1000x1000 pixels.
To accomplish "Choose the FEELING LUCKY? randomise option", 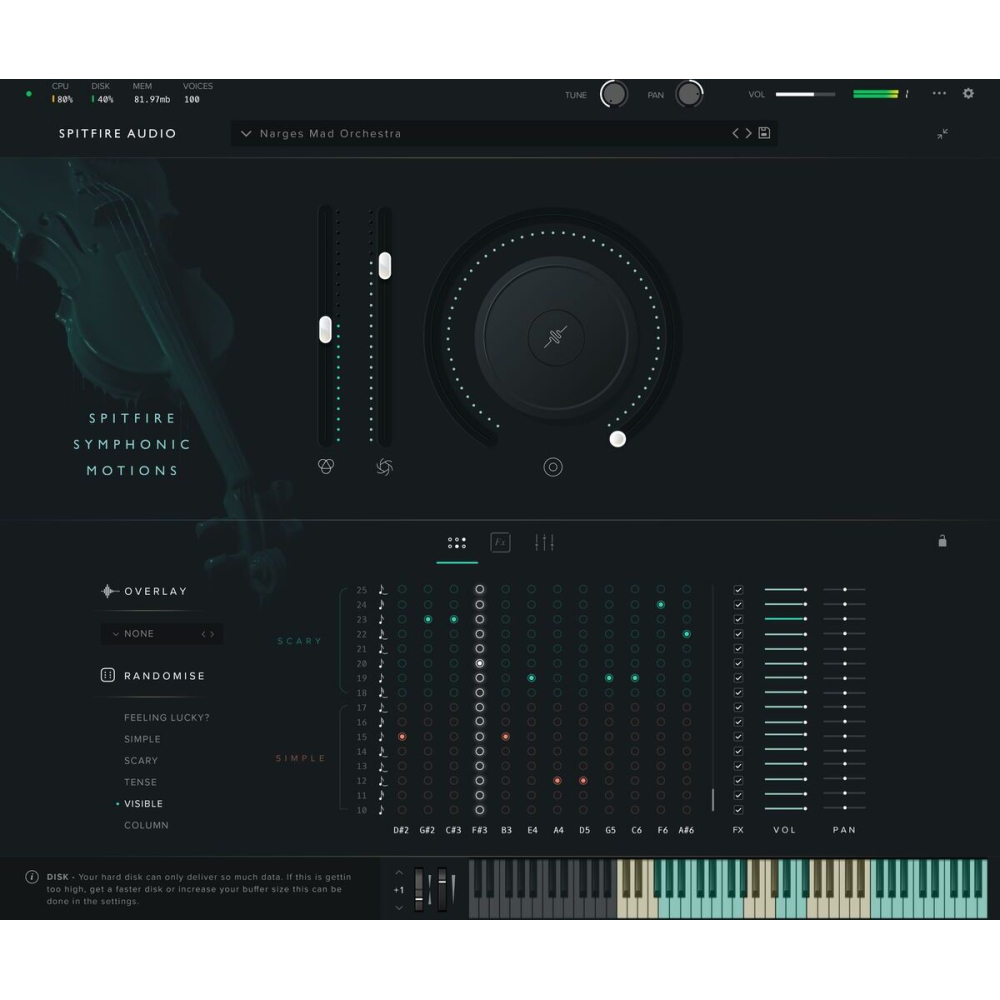I will 166,718.
